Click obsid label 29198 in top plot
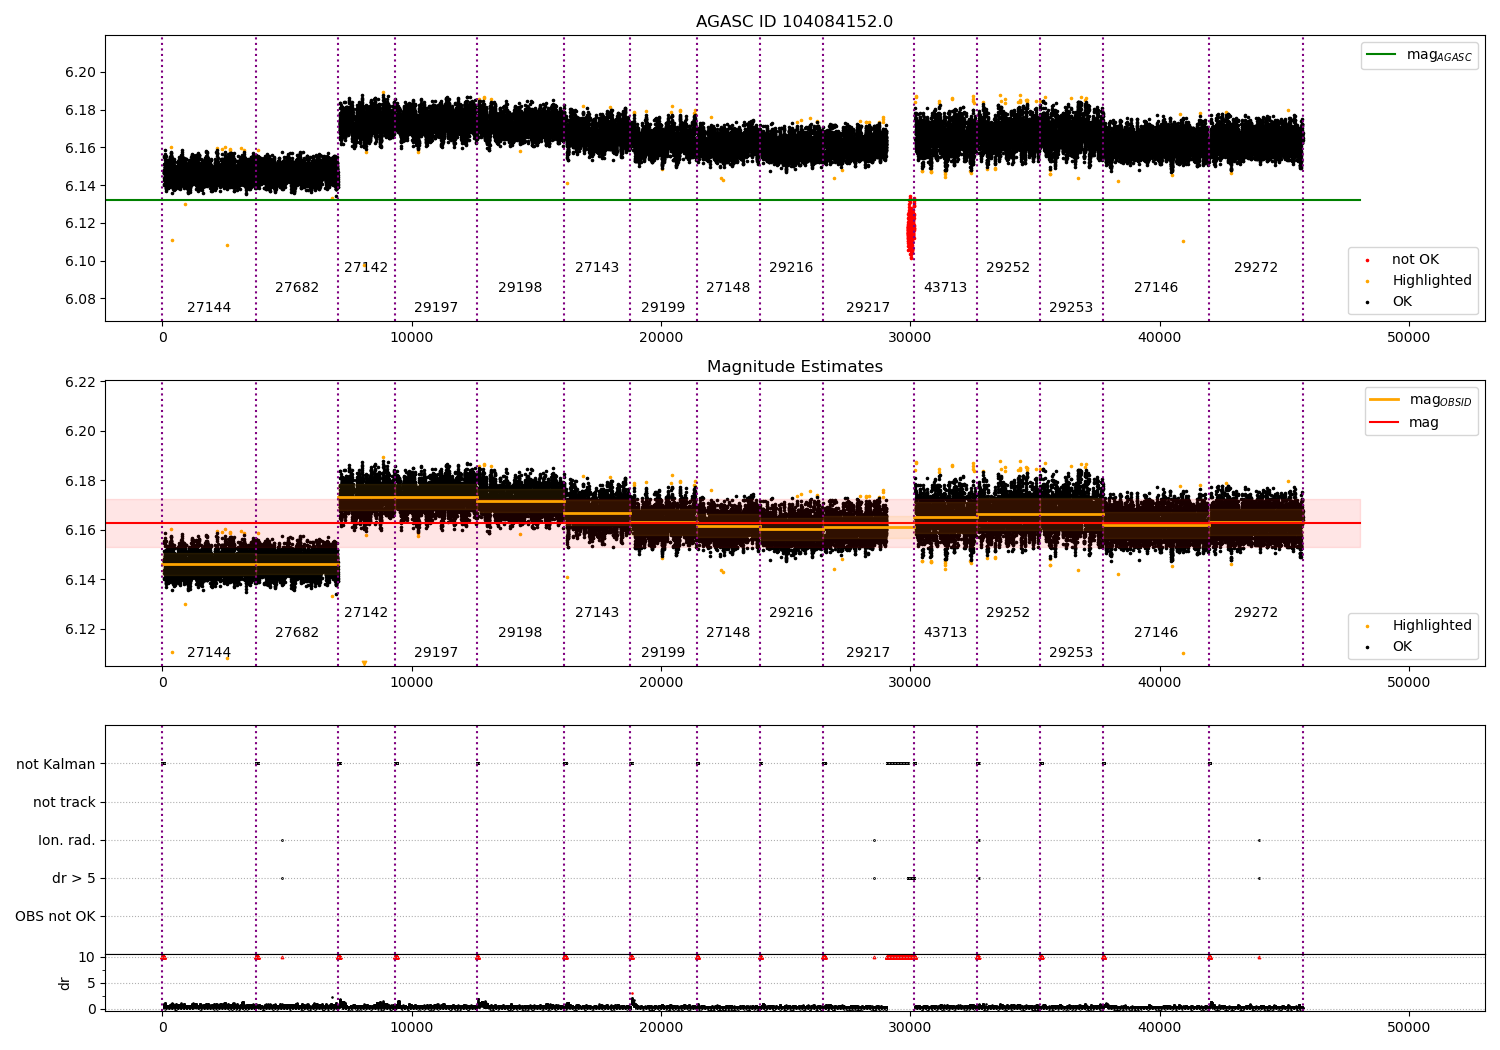The width and height of the screenshot is (1500, 1050). click(520, 288)
